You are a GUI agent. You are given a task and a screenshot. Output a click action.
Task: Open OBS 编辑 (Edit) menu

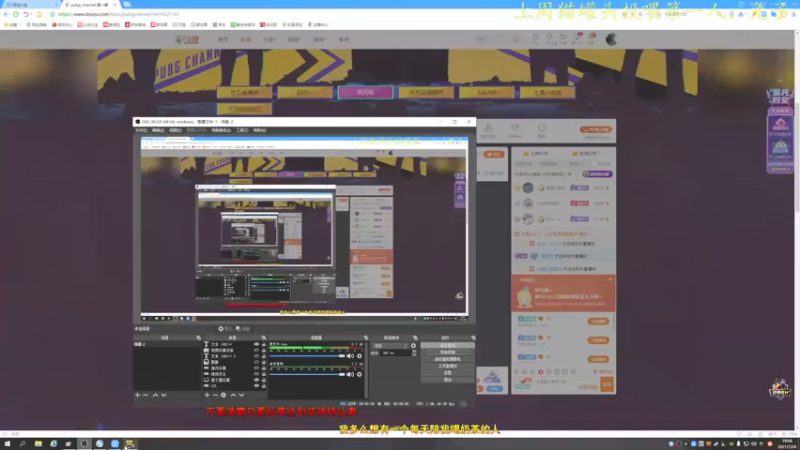pyautogui.click(x=158, y=131)
